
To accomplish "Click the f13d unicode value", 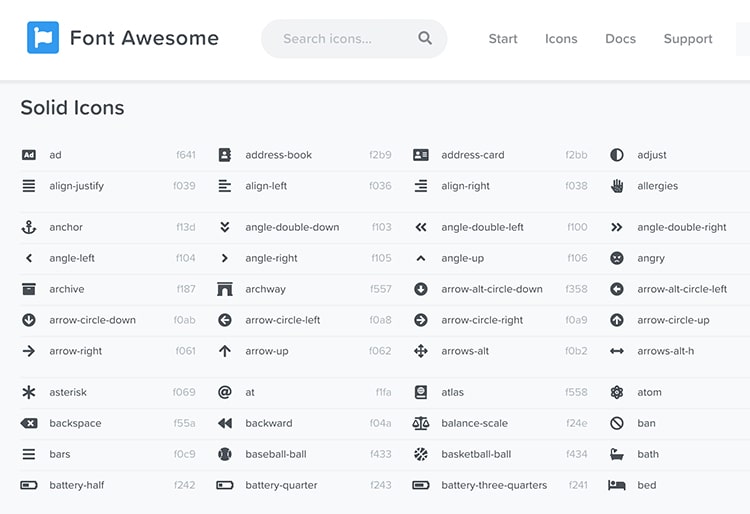I will (x=186, y=227).
